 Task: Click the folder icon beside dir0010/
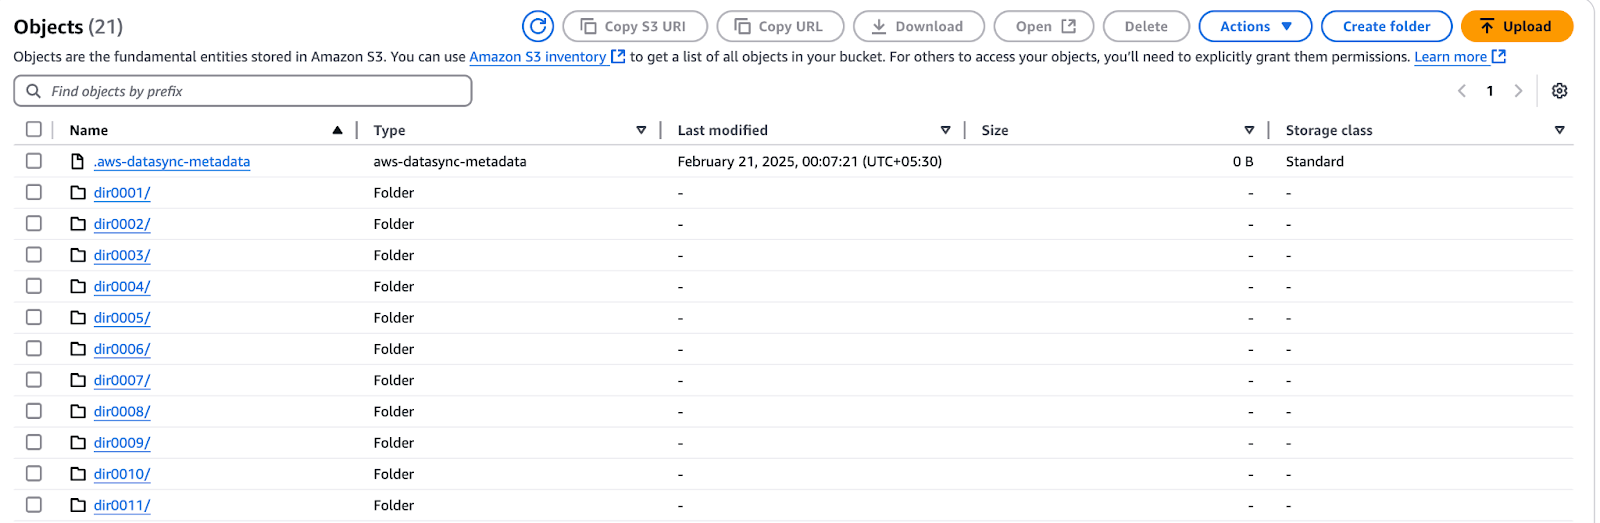(78, 473)
